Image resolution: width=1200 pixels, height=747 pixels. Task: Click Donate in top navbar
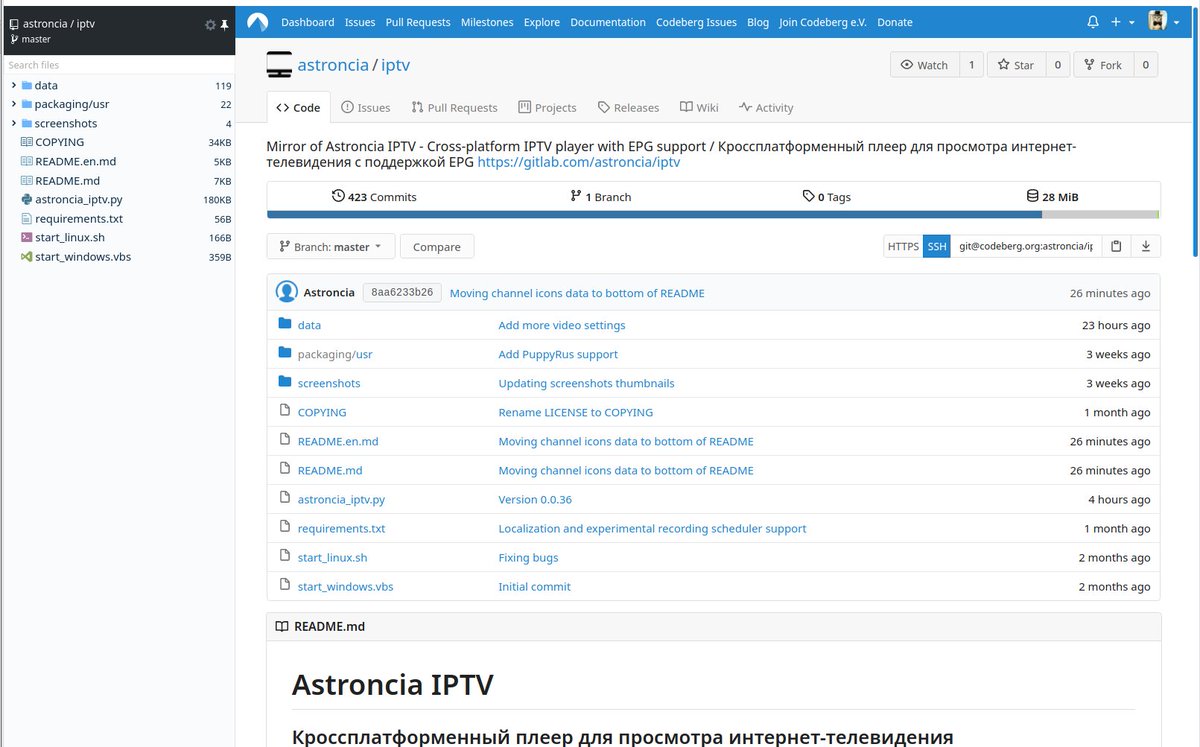(x=895, y=22)
